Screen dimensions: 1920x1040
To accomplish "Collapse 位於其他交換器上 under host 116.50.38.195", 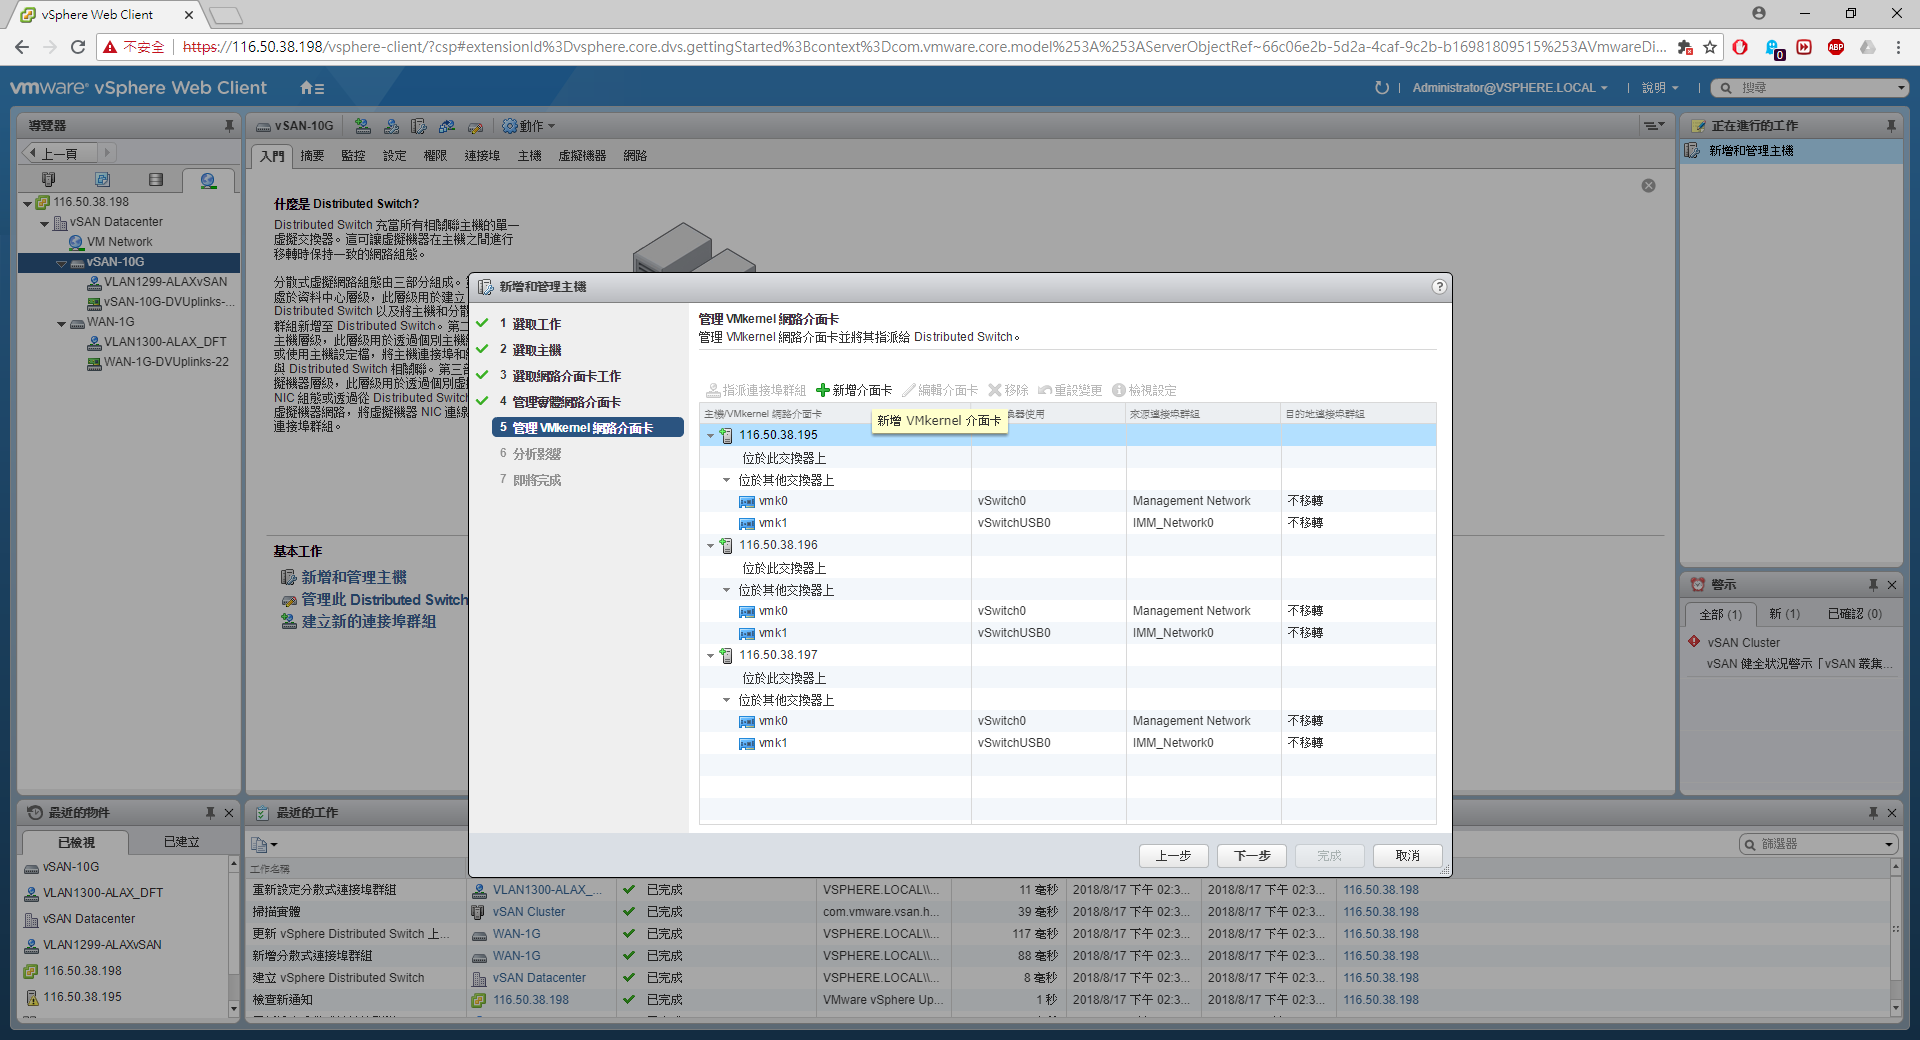I will click(727, 480).
